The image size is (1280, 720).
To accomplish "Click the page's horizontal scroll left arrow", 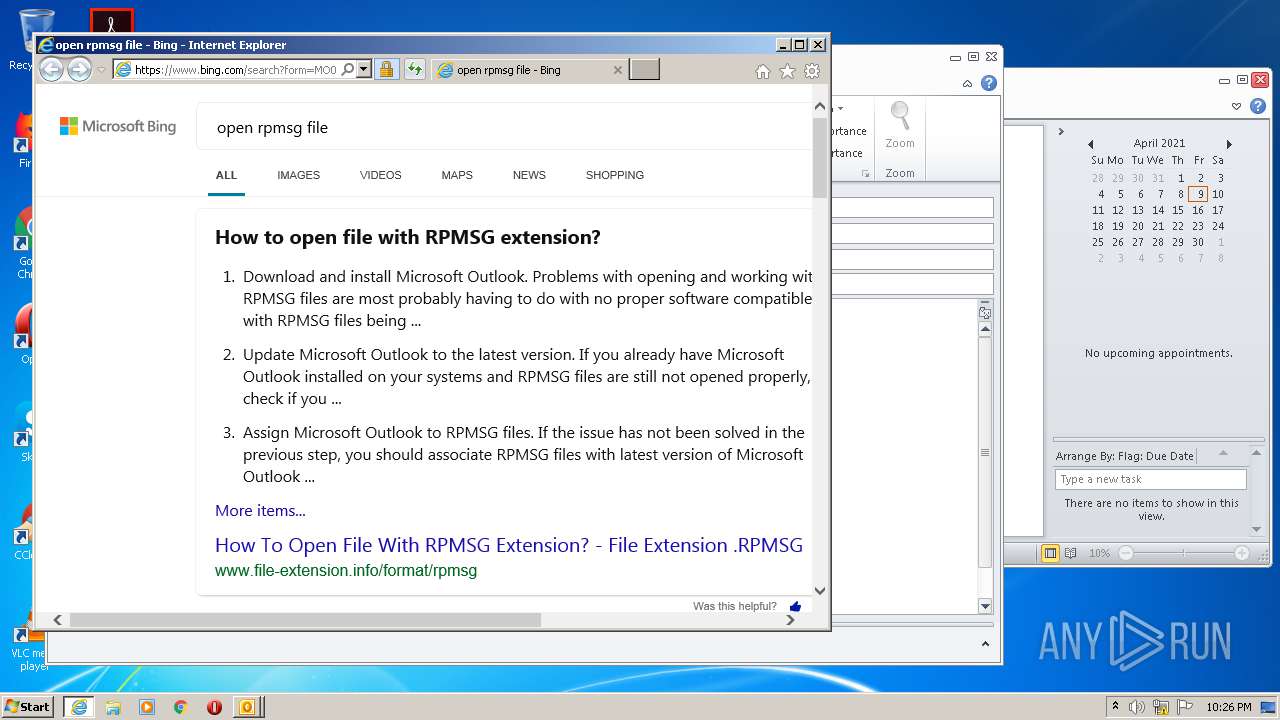I will 57,620.
